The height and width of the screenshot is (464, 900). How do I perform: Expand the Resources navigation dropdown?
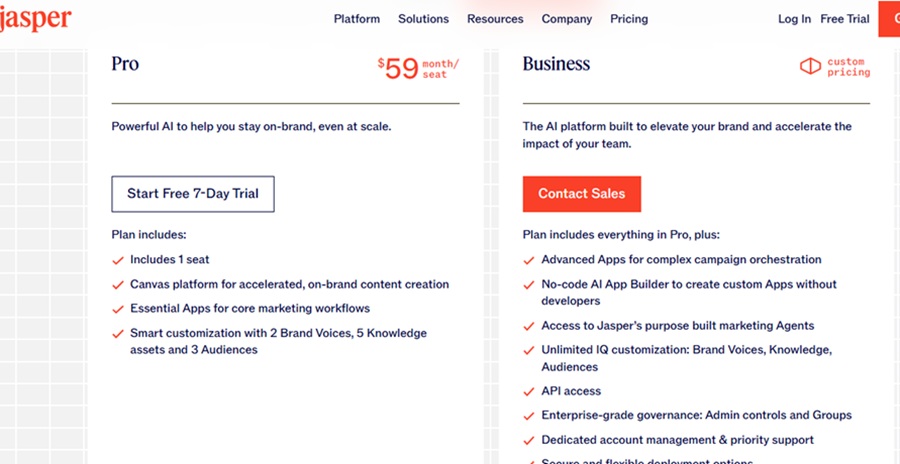click(495, 19)
